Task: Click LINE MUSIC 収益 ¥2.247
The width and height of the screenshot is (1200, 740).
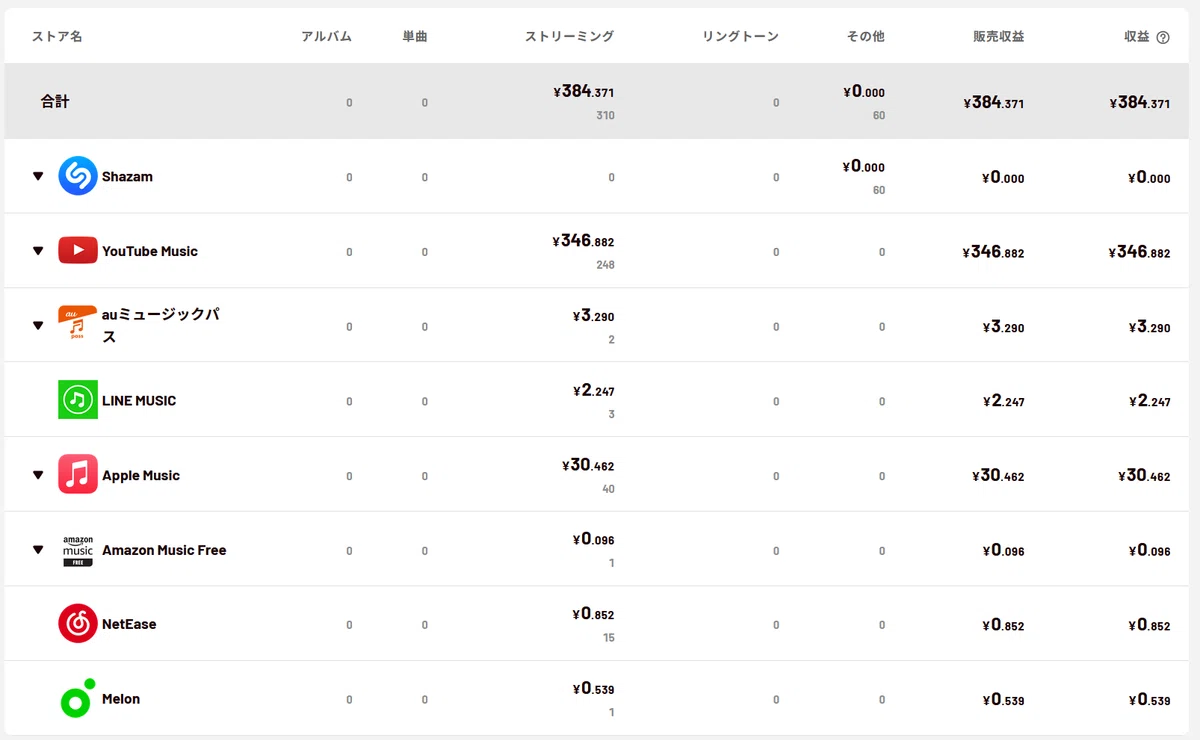Action: (1150, 401)
